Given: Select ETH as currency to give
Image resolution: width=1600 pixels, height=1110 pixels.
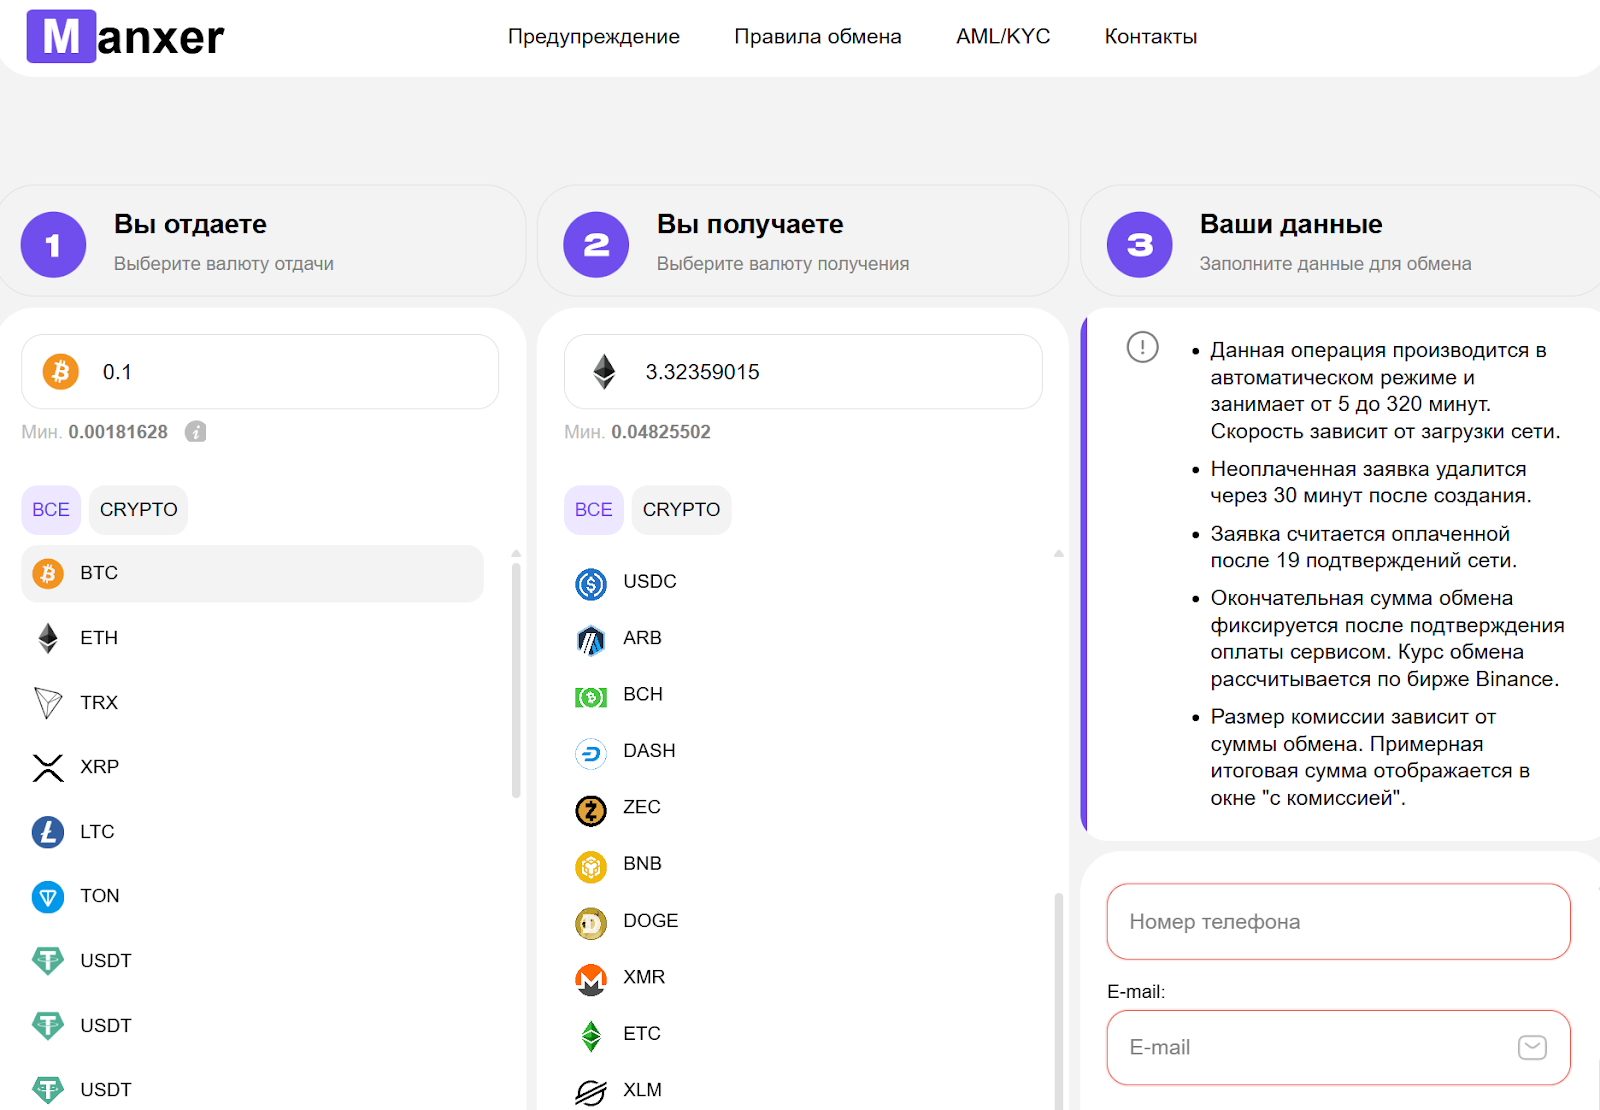Looking at the screenshot, I should point(99,638).
